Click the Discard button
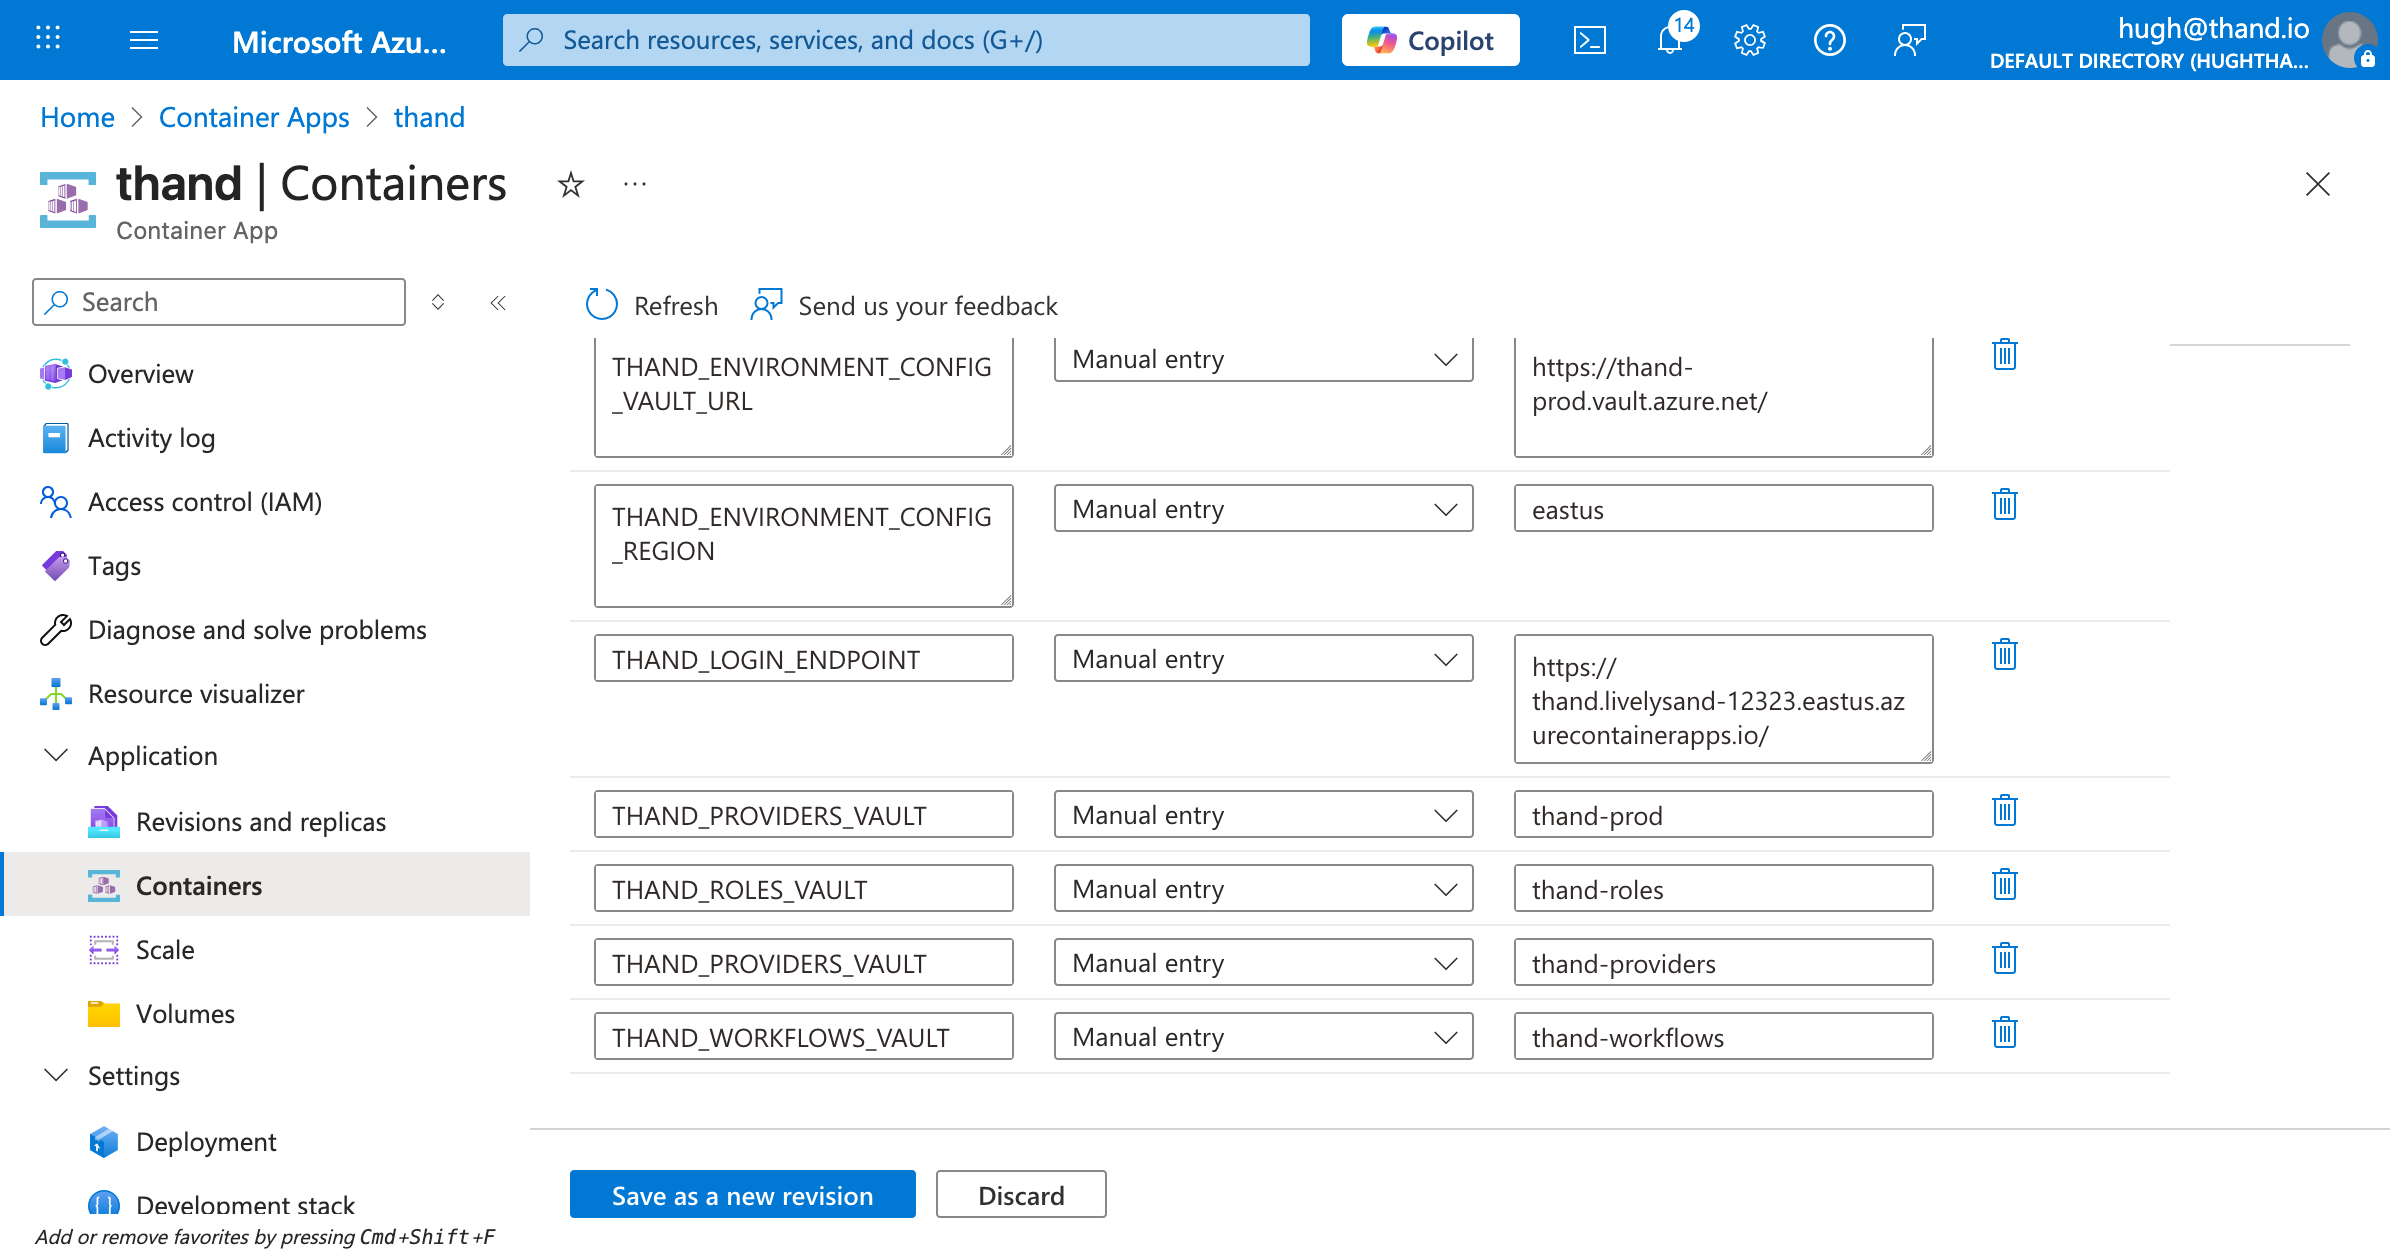 (x=1020, y=1195)
